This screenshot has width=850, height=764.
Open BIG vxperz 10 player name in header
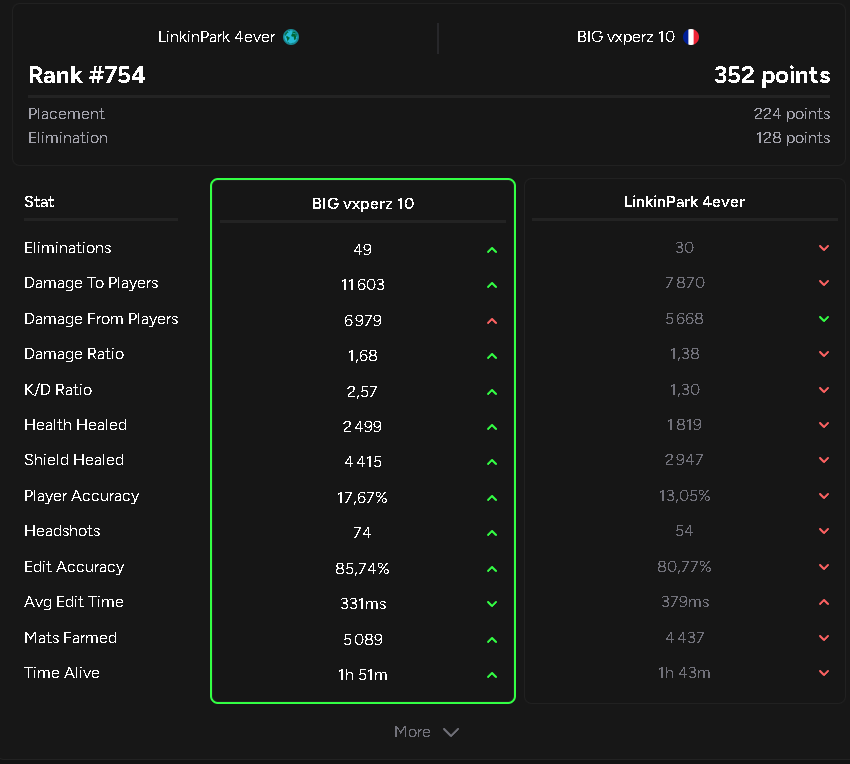tap(626, 37)
